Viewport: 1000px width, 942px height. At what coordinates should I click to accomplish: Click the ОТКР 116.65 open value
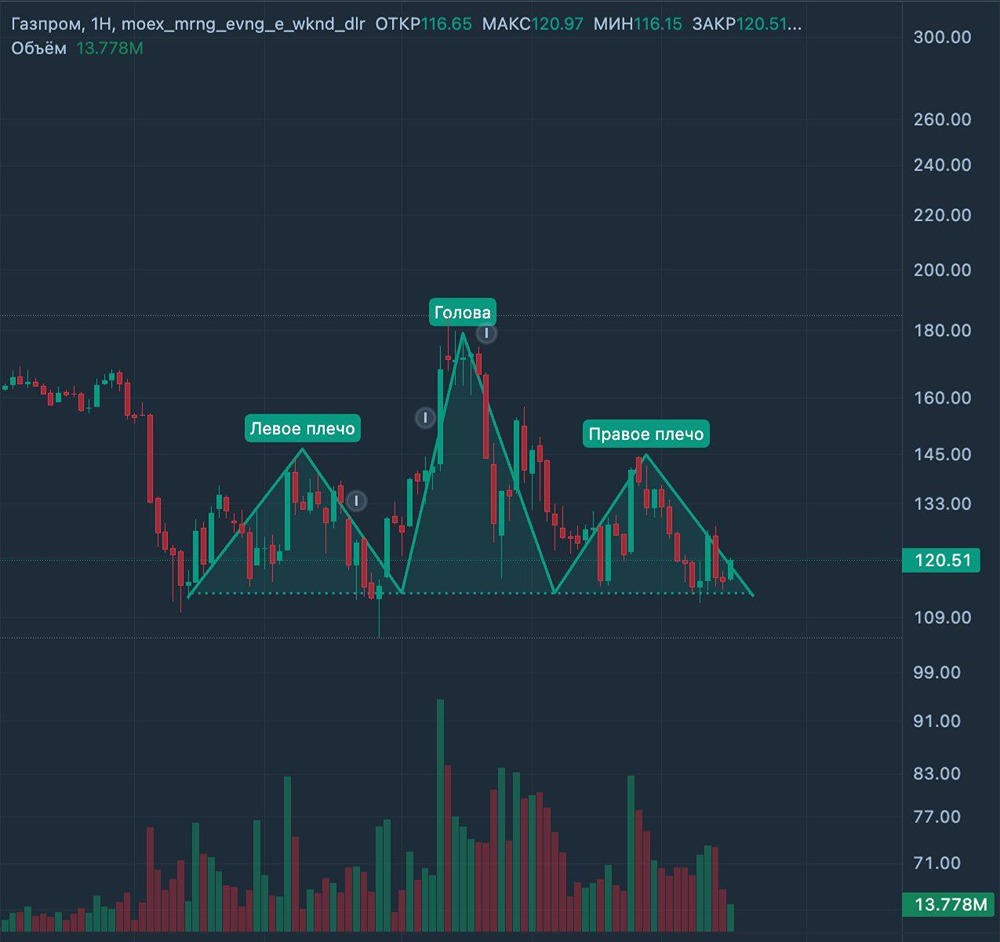pos(423,24)
